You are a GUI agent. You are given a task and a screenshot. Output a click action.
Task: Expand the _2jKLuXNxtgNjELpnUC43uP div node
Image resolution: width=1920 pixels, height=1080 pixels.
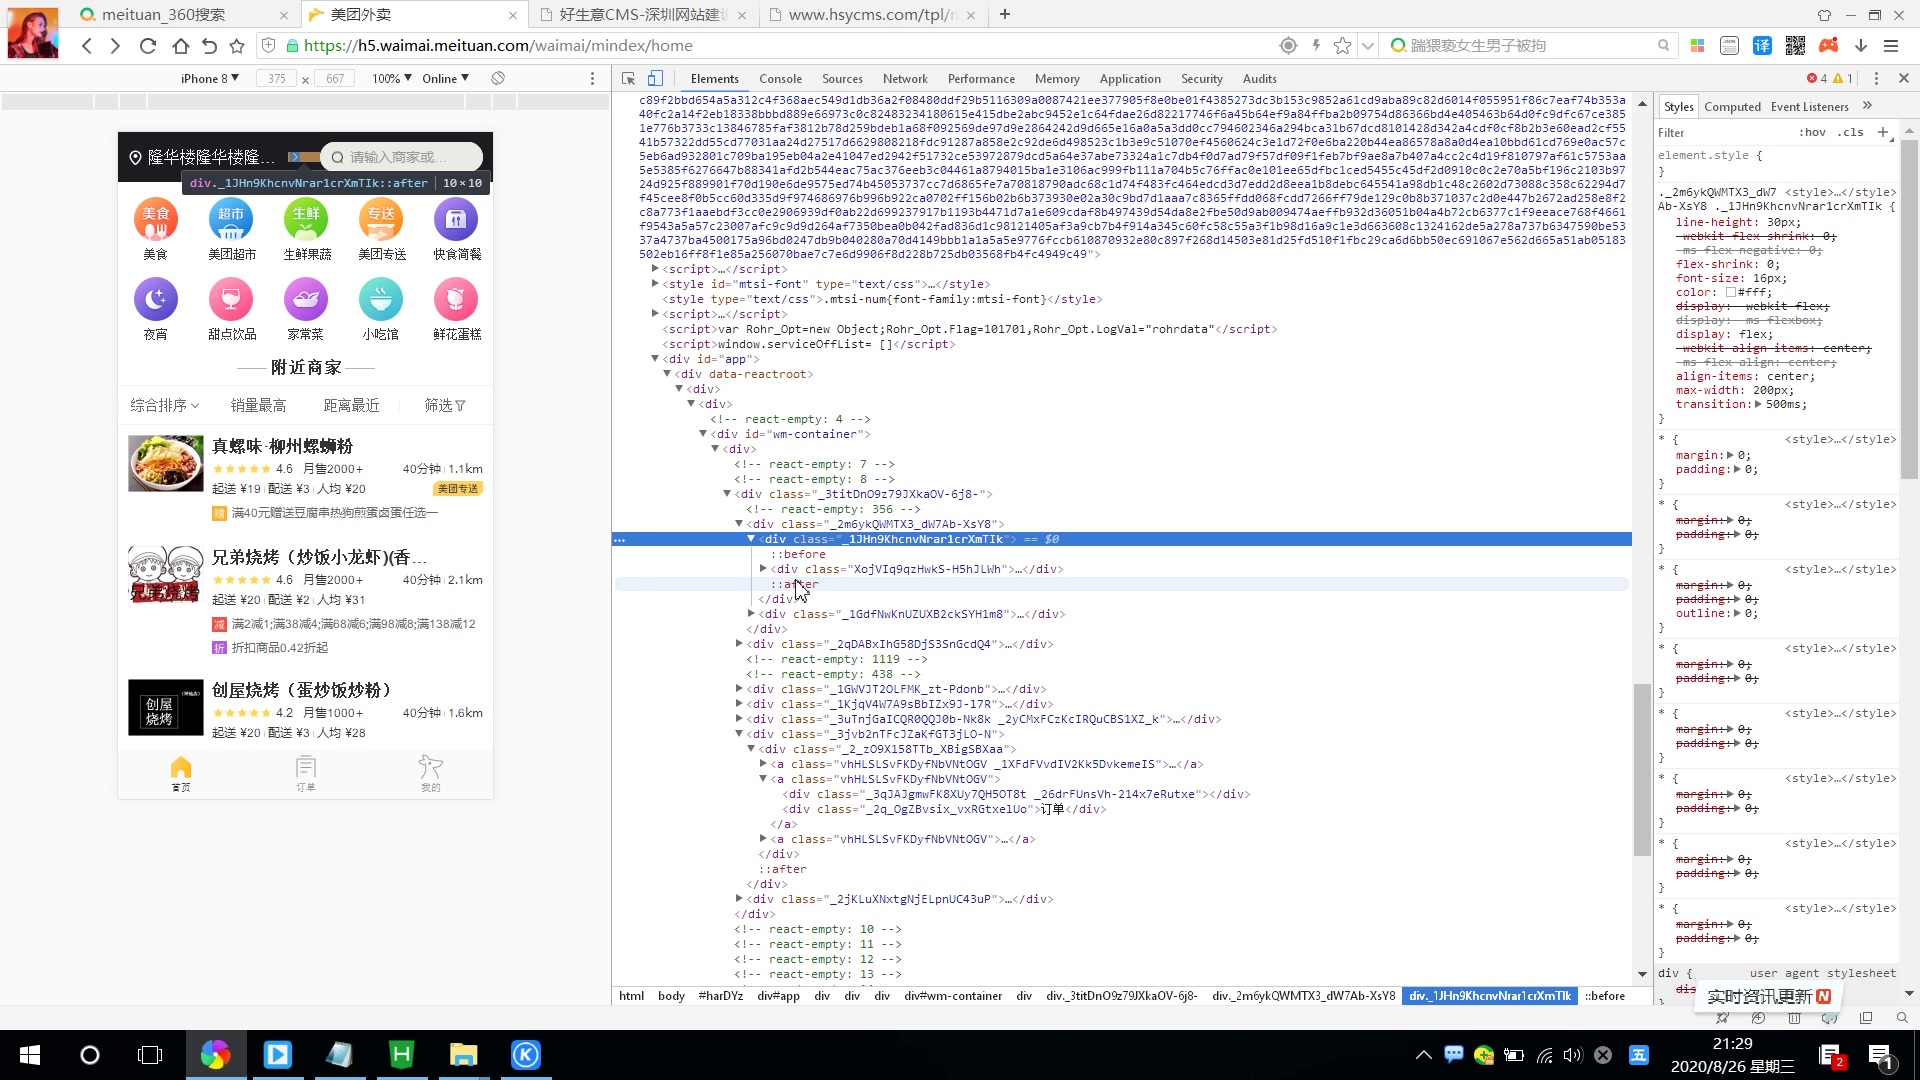[739, 899]
